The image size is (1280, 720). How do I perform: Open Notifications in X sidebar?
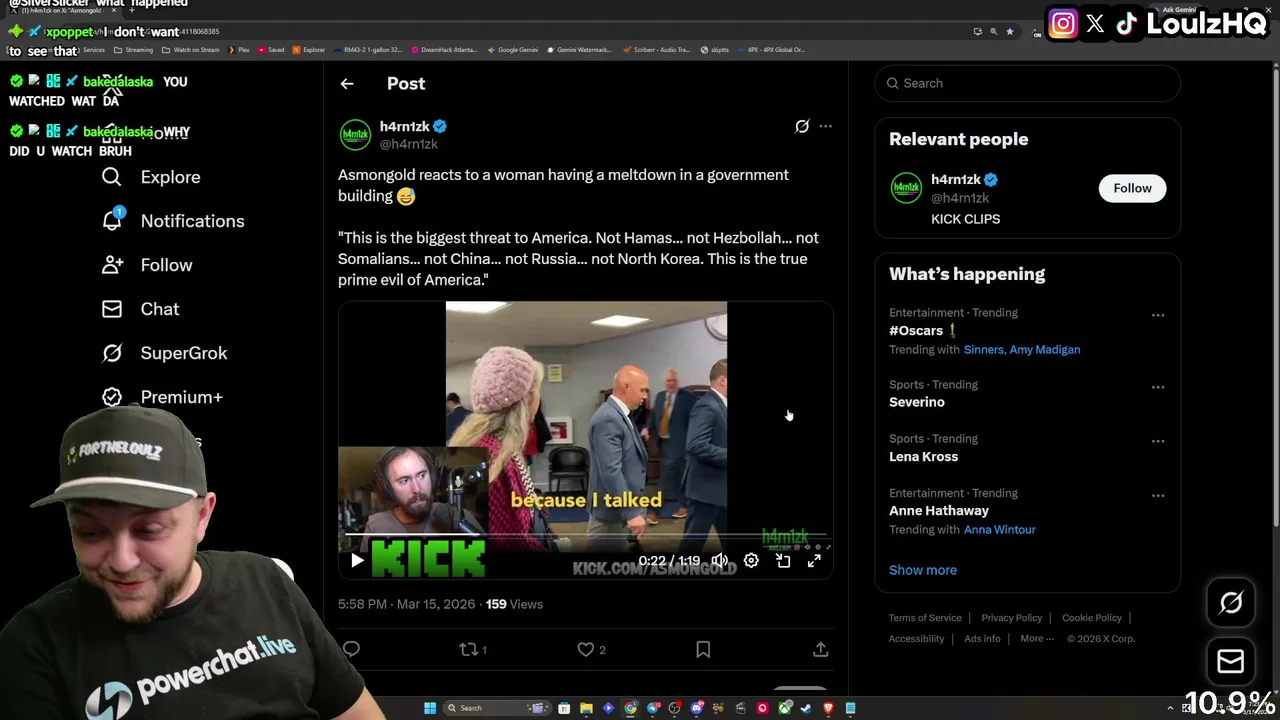pos(173,221)
